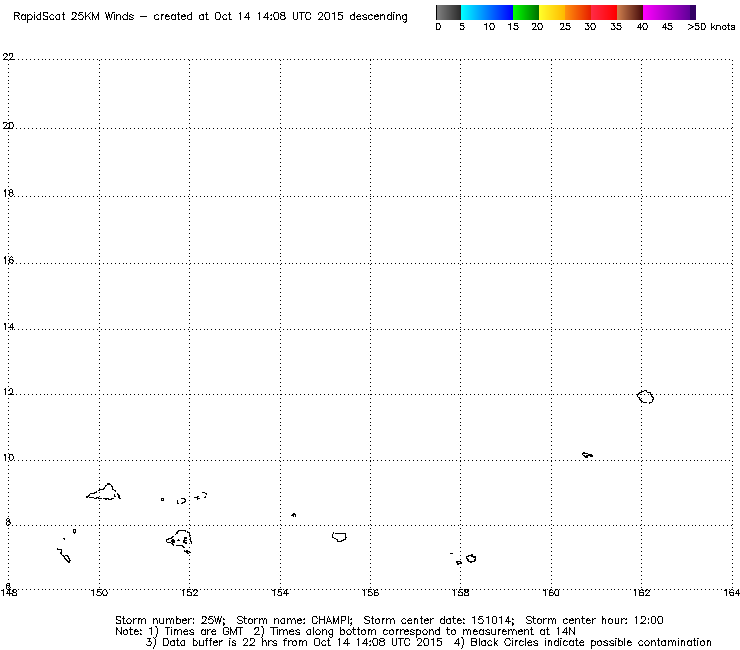Click the latitude label 14

pyautogui.click(x=8, y=326)
